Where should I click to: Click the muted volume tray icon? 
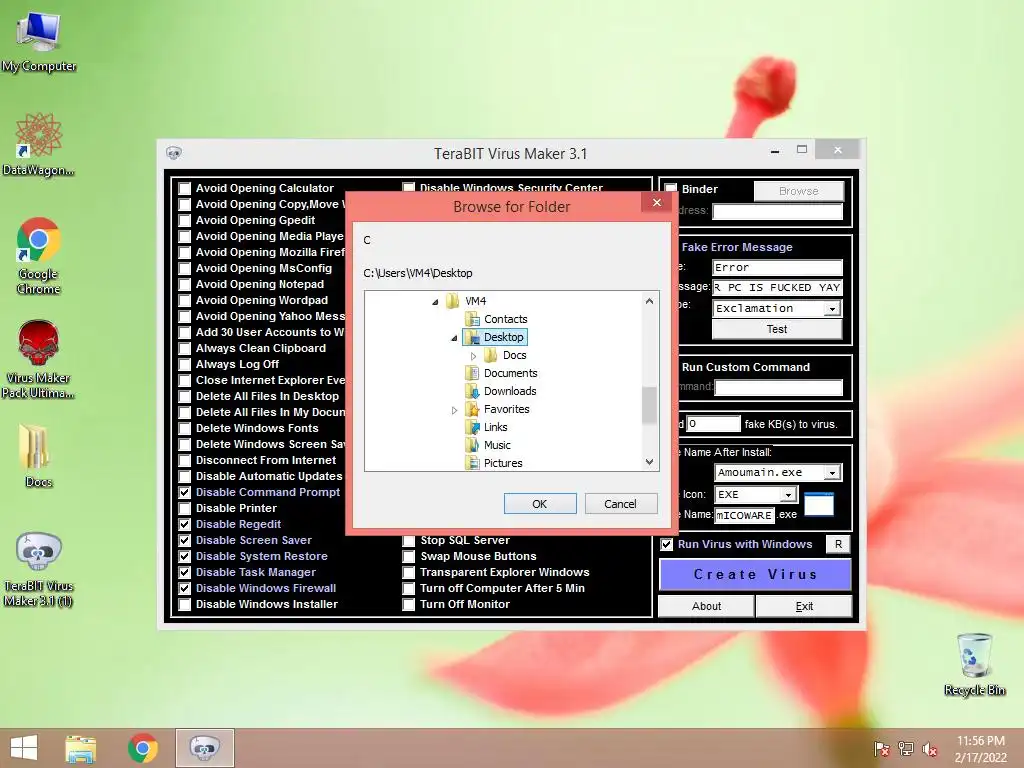coord(930,749)
